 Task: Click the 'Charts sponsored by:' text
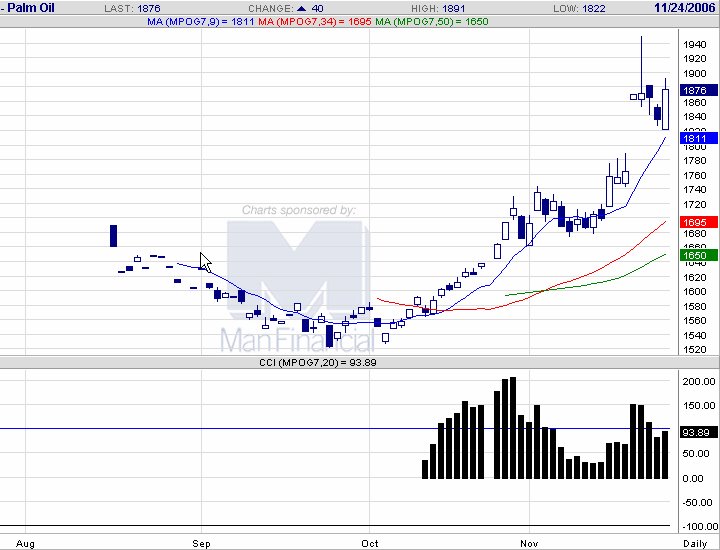(x=298, y=210)
